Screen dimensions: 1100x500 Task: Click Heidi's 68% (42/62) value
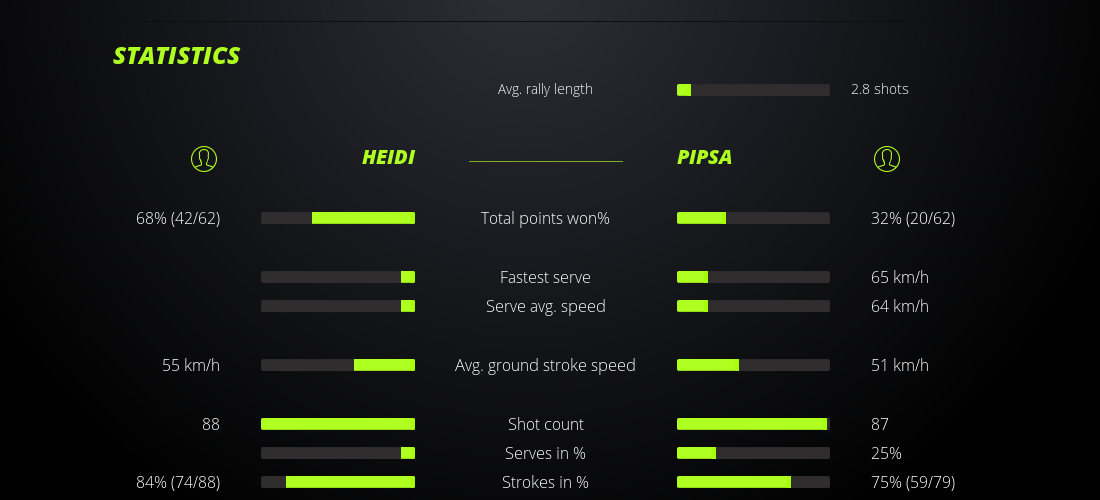[178, 218]
